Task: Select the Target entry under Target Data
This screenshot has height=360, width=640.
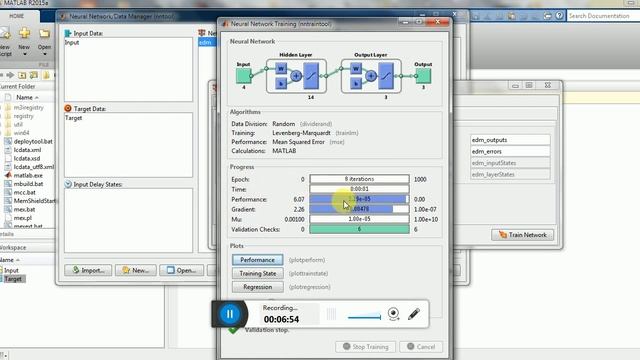Action: tap(73, 118)
